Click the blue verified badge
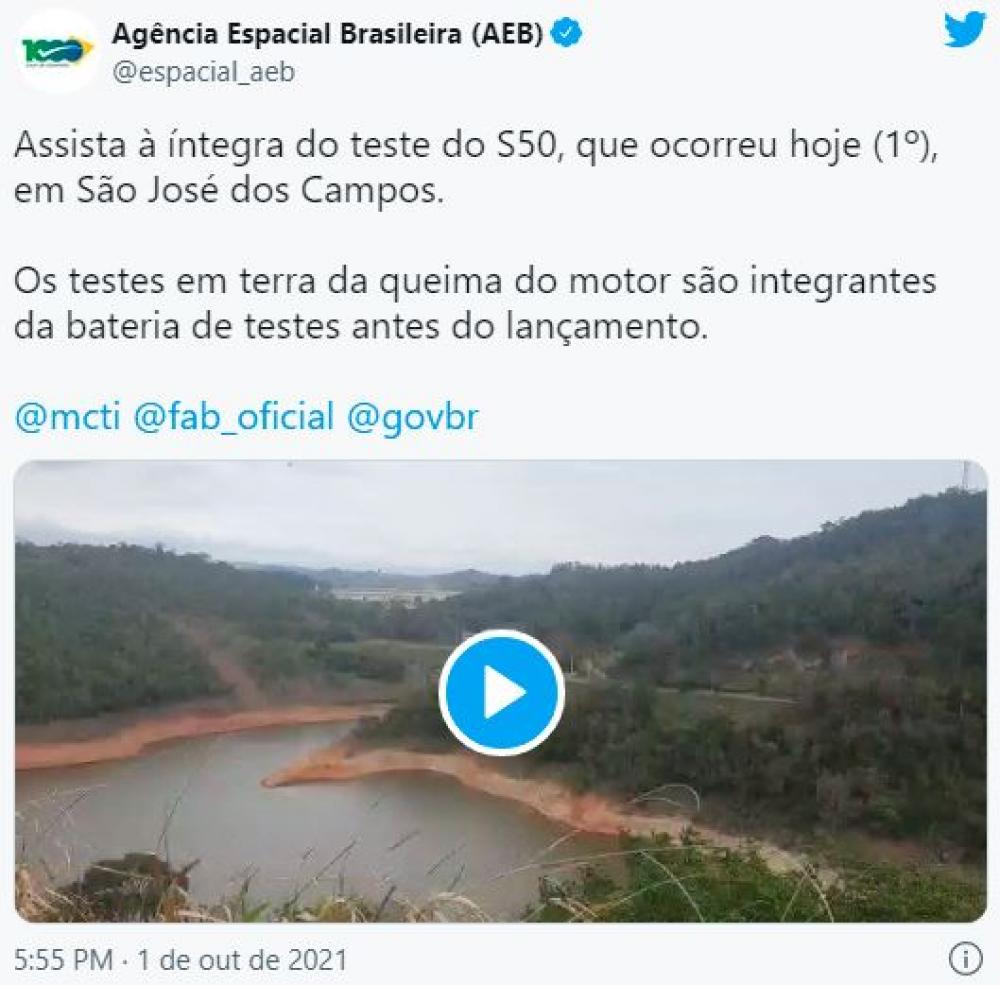Screen dimensions: 1000x985 pyautogui.click(x=566, y=34)
